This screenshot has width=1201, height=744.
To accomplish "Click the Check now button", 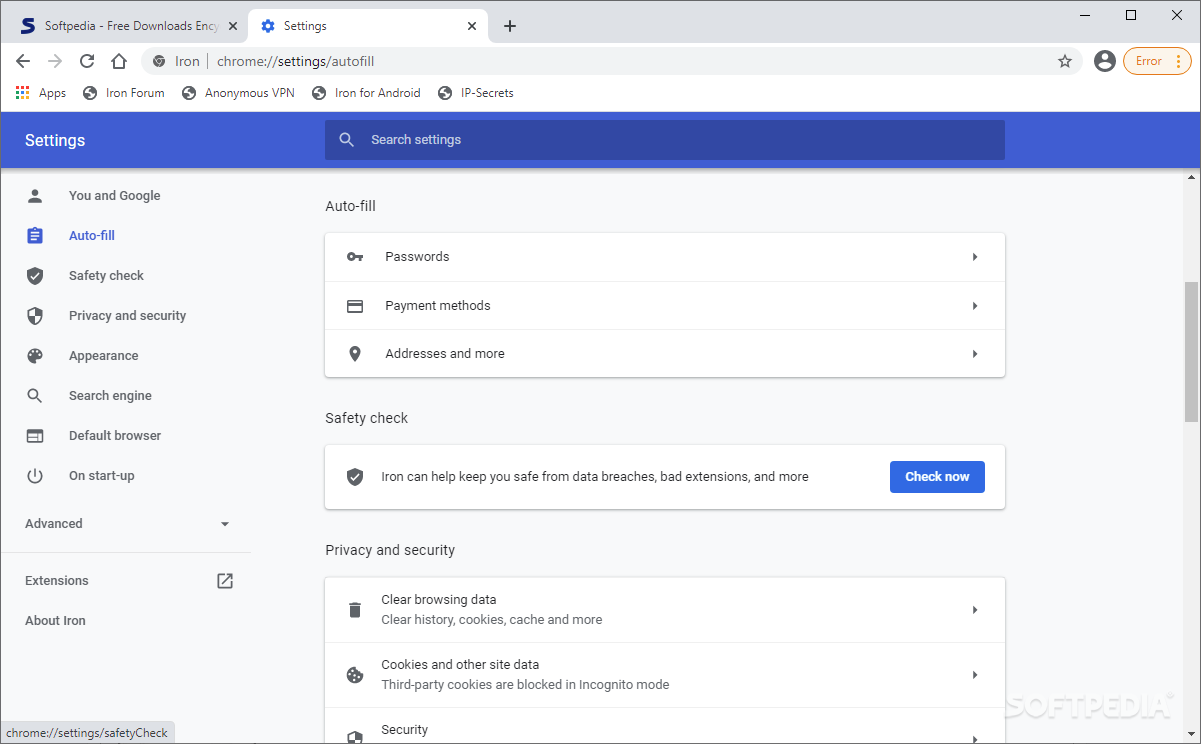I will (x=937, y=477).
